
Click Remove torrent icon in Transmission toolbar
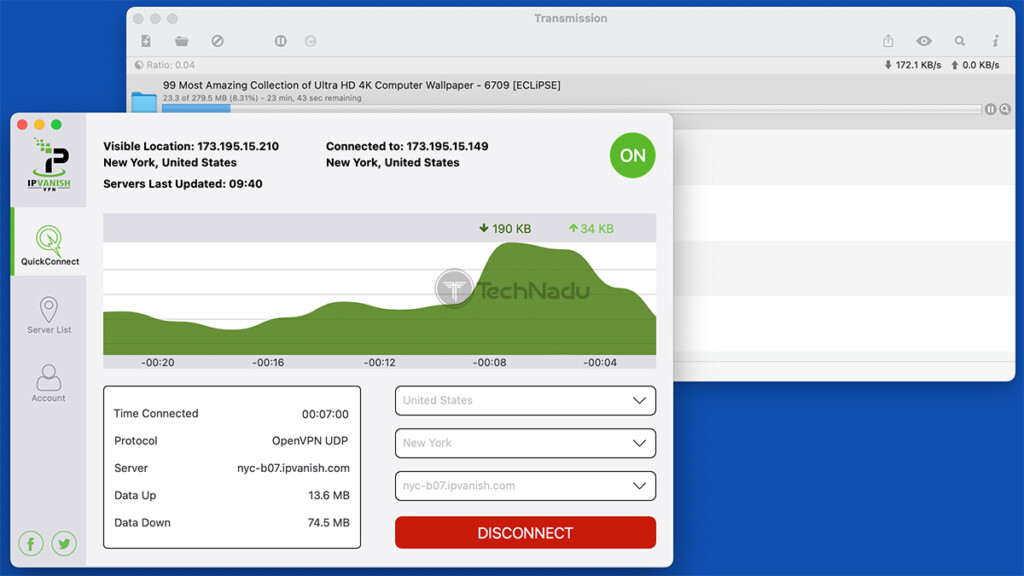tap(217, 41)
